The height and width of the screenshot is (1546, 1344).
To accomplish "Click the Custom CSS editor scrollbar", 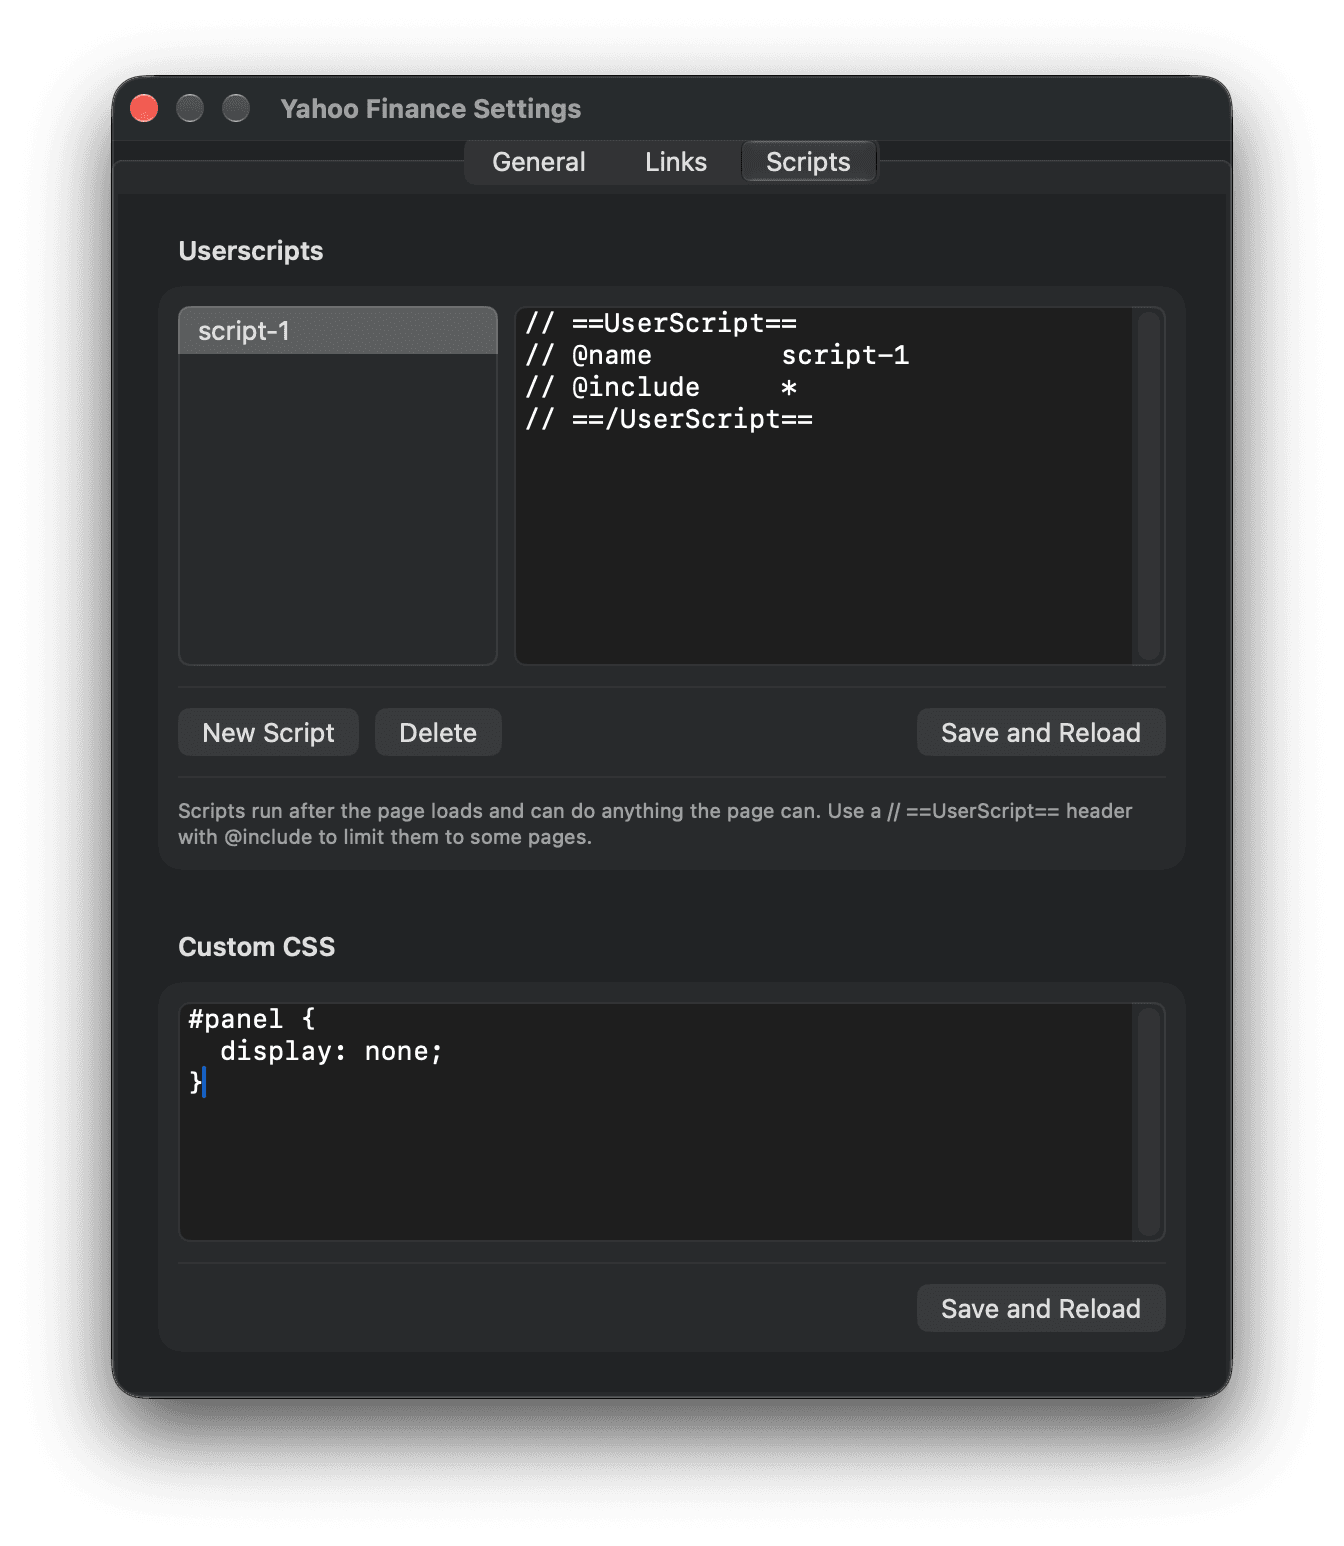I will pyautogui.click(x=1148, y=1122).
